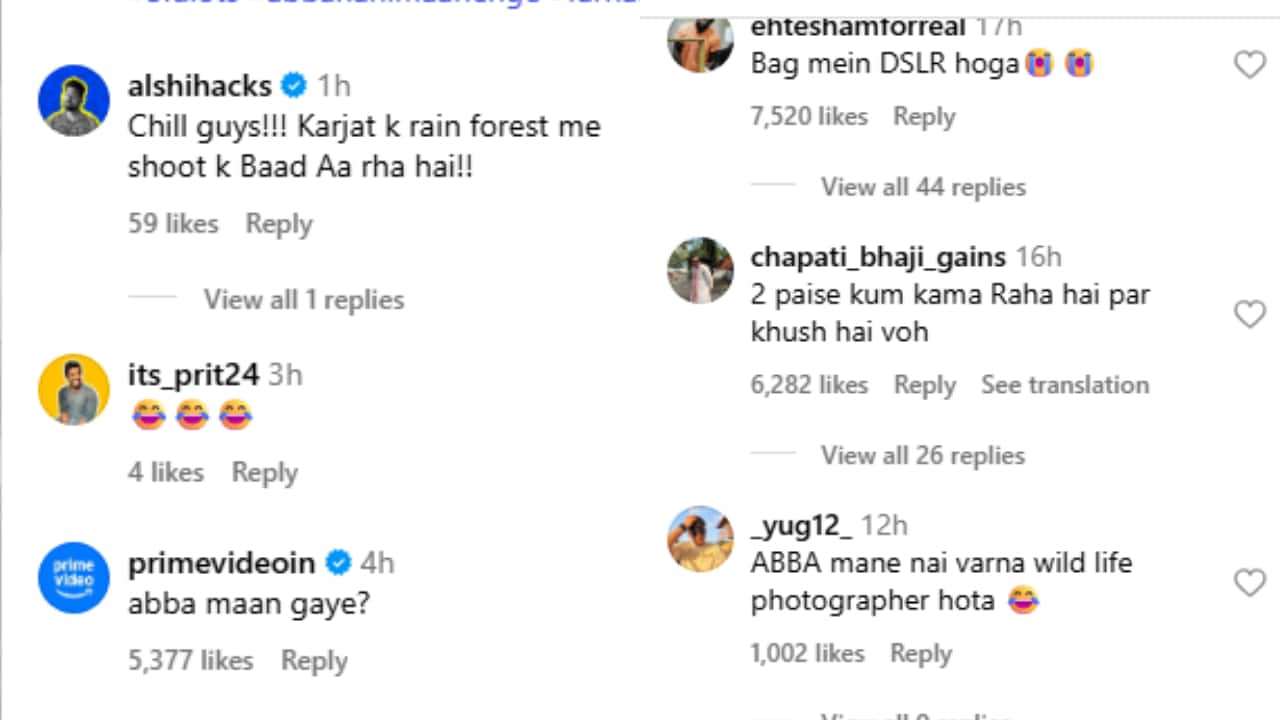Click alshihacks verified badge
The width and height of the screenshot is (1280, 720).
pos(294,86)
